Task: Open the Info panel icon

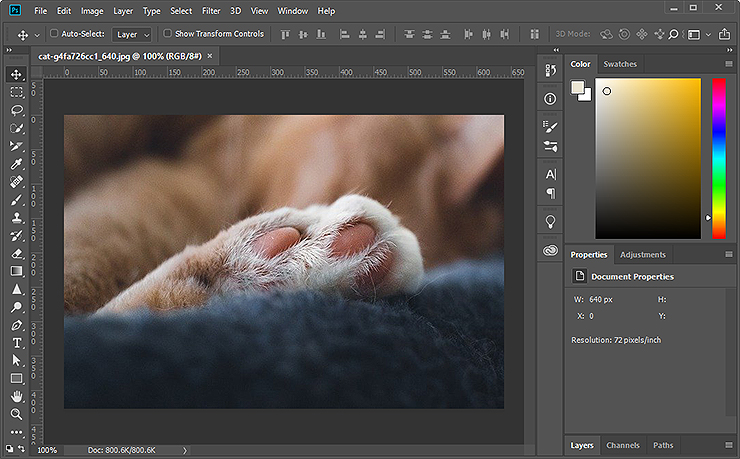Action: click(x=550, y=99)
